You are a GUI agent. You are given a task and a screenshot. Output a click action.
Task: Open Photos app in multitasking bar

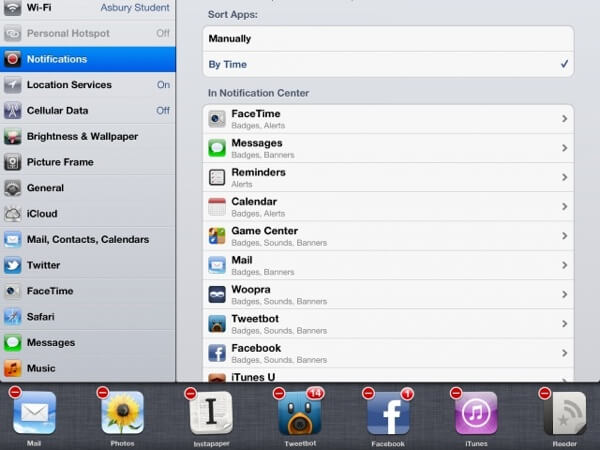click(122, 413)
